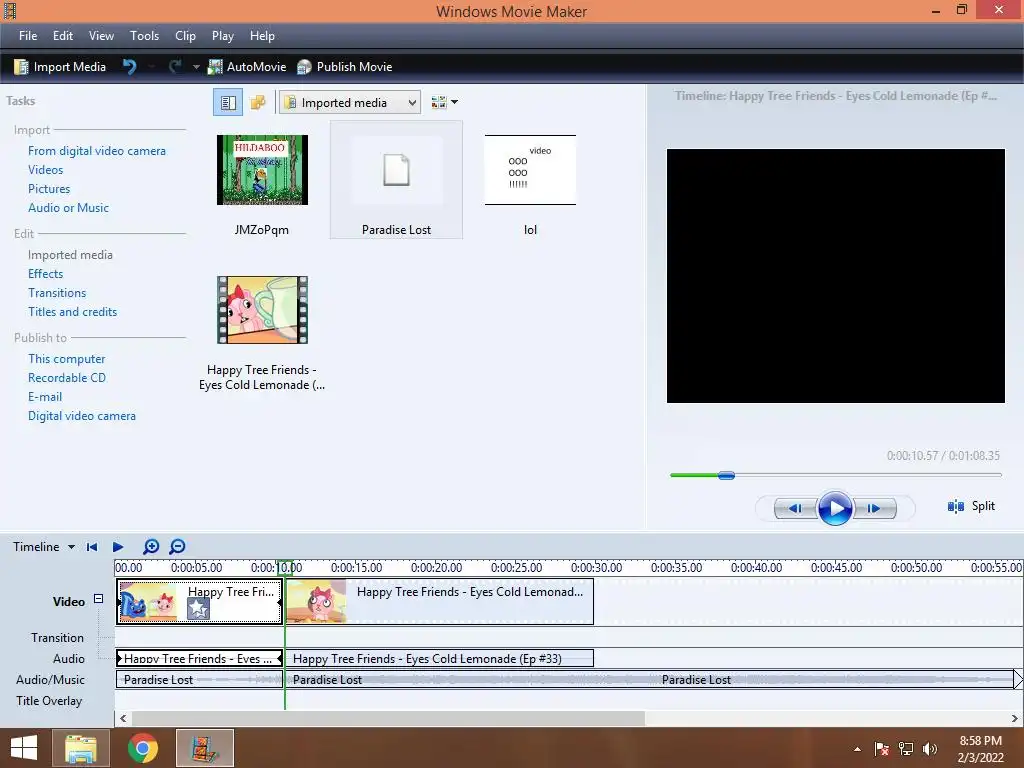1024x768 pixels.
Task: Open the Timeline view dropdown
Action: [44, 547]
